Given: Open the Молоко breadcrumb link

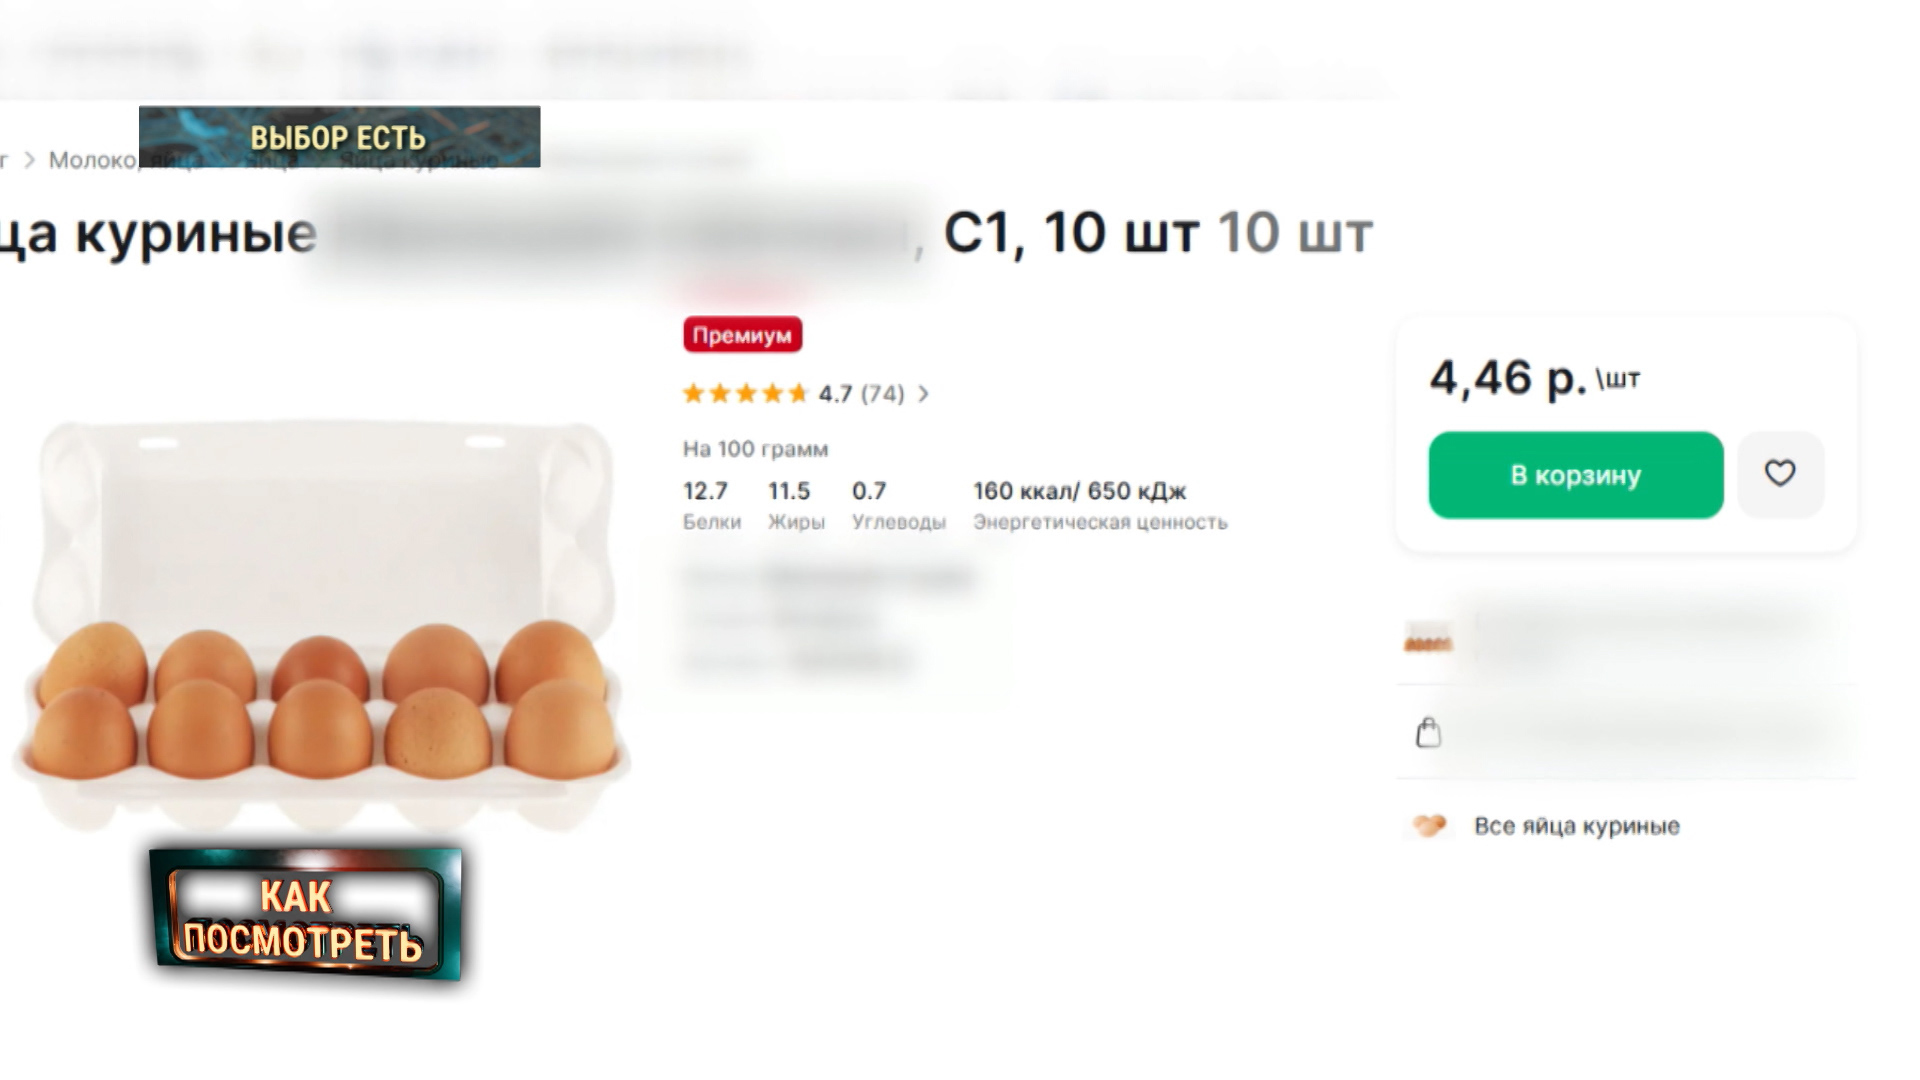Looking at the screenshot, I should coord(92,160).
